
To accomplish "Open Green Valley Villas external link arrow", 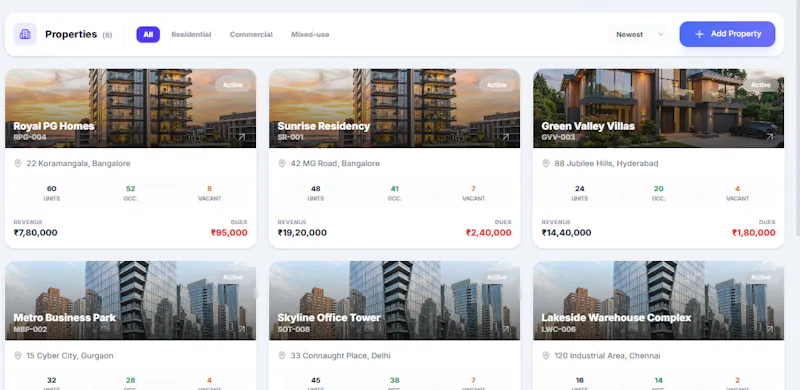I will 770,137.
